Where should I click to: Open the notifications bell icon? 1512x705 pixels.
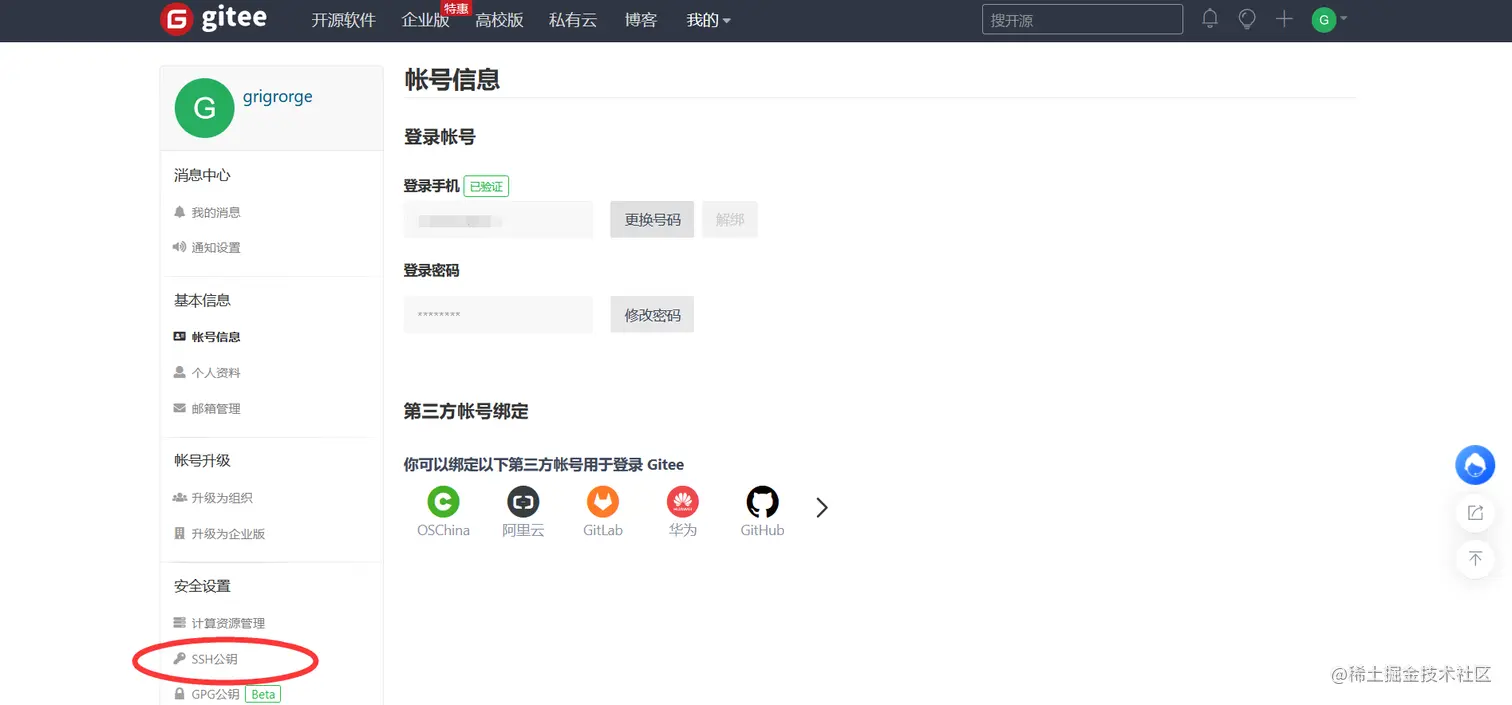click(x=1210, y=19)
